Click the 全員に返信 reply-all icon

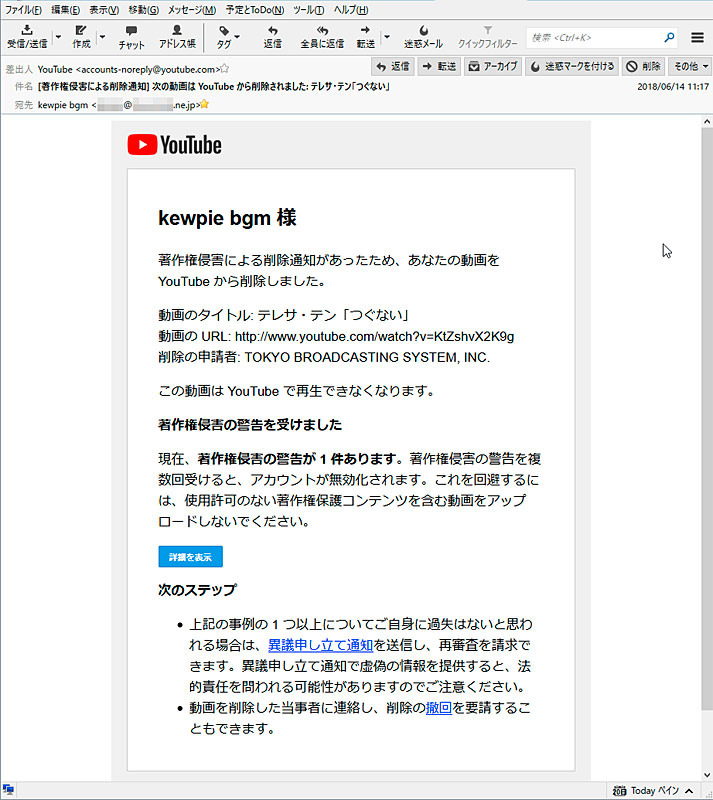point(322,31)
